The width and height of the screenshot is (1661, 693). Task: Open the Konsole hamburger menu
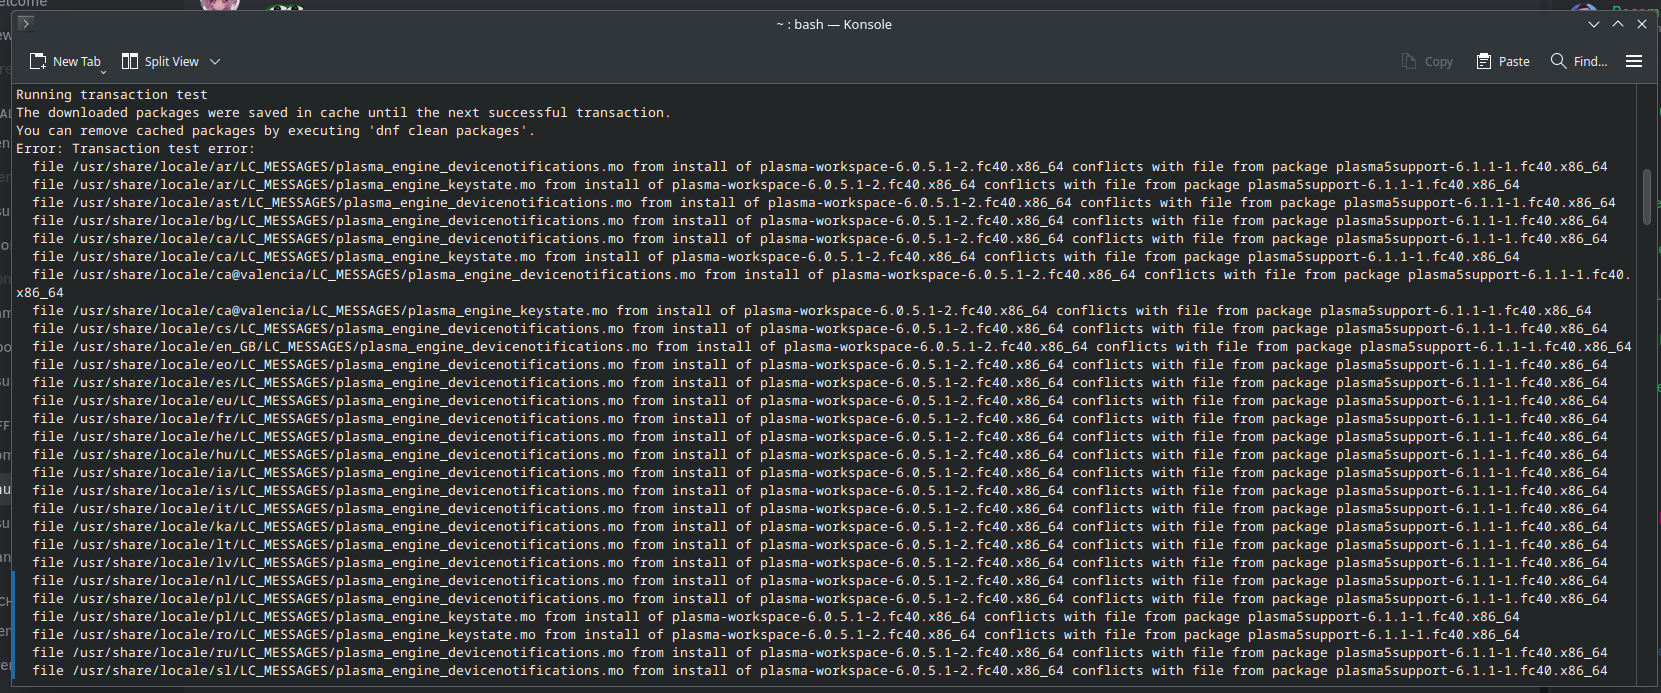1634,61
